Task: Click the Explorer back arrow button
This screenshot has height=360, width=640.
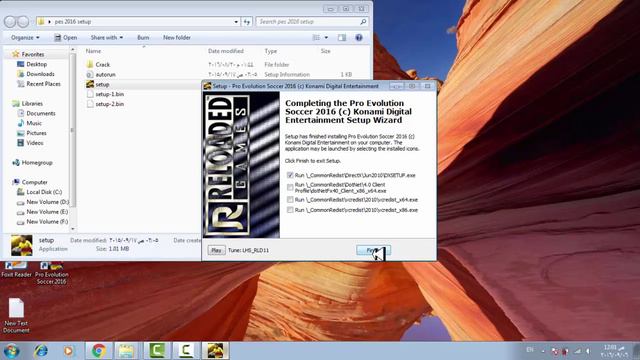Action: 10,22
